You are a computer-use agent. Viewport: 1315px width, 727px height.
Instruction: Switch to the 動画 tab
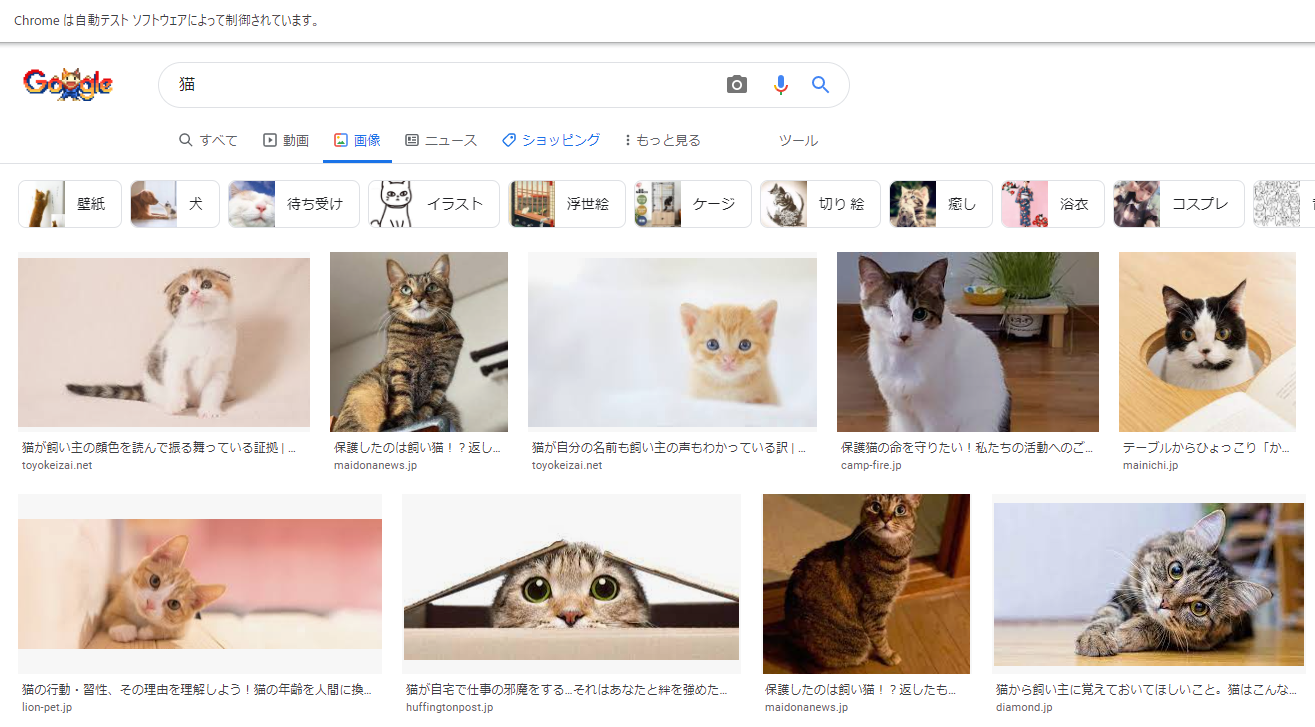click(x=286, y=140)
